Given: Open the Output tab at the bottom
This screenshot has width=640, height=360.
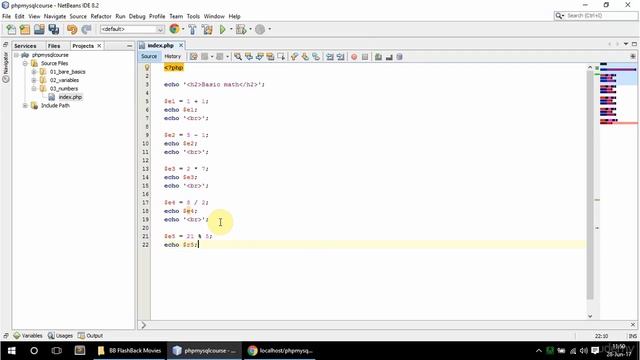Looking at the screenshot, I should 91,336.
